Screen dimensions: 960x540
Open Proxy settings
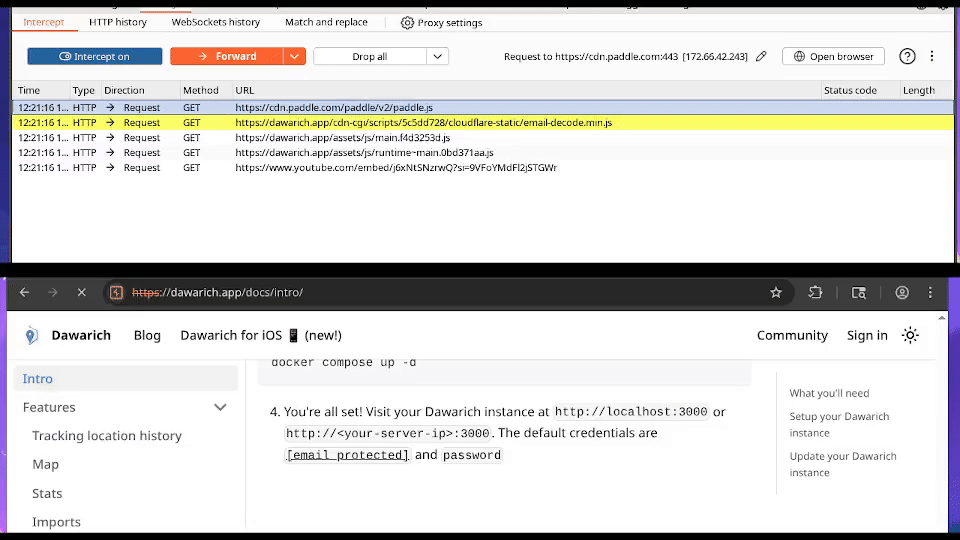pos(441,23)
